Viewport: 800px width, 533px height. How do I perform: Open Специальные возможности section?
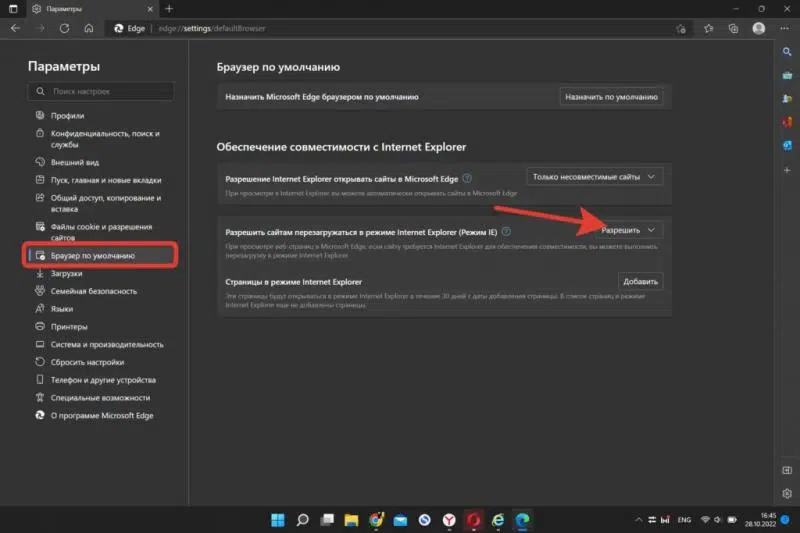click(101, 398)
